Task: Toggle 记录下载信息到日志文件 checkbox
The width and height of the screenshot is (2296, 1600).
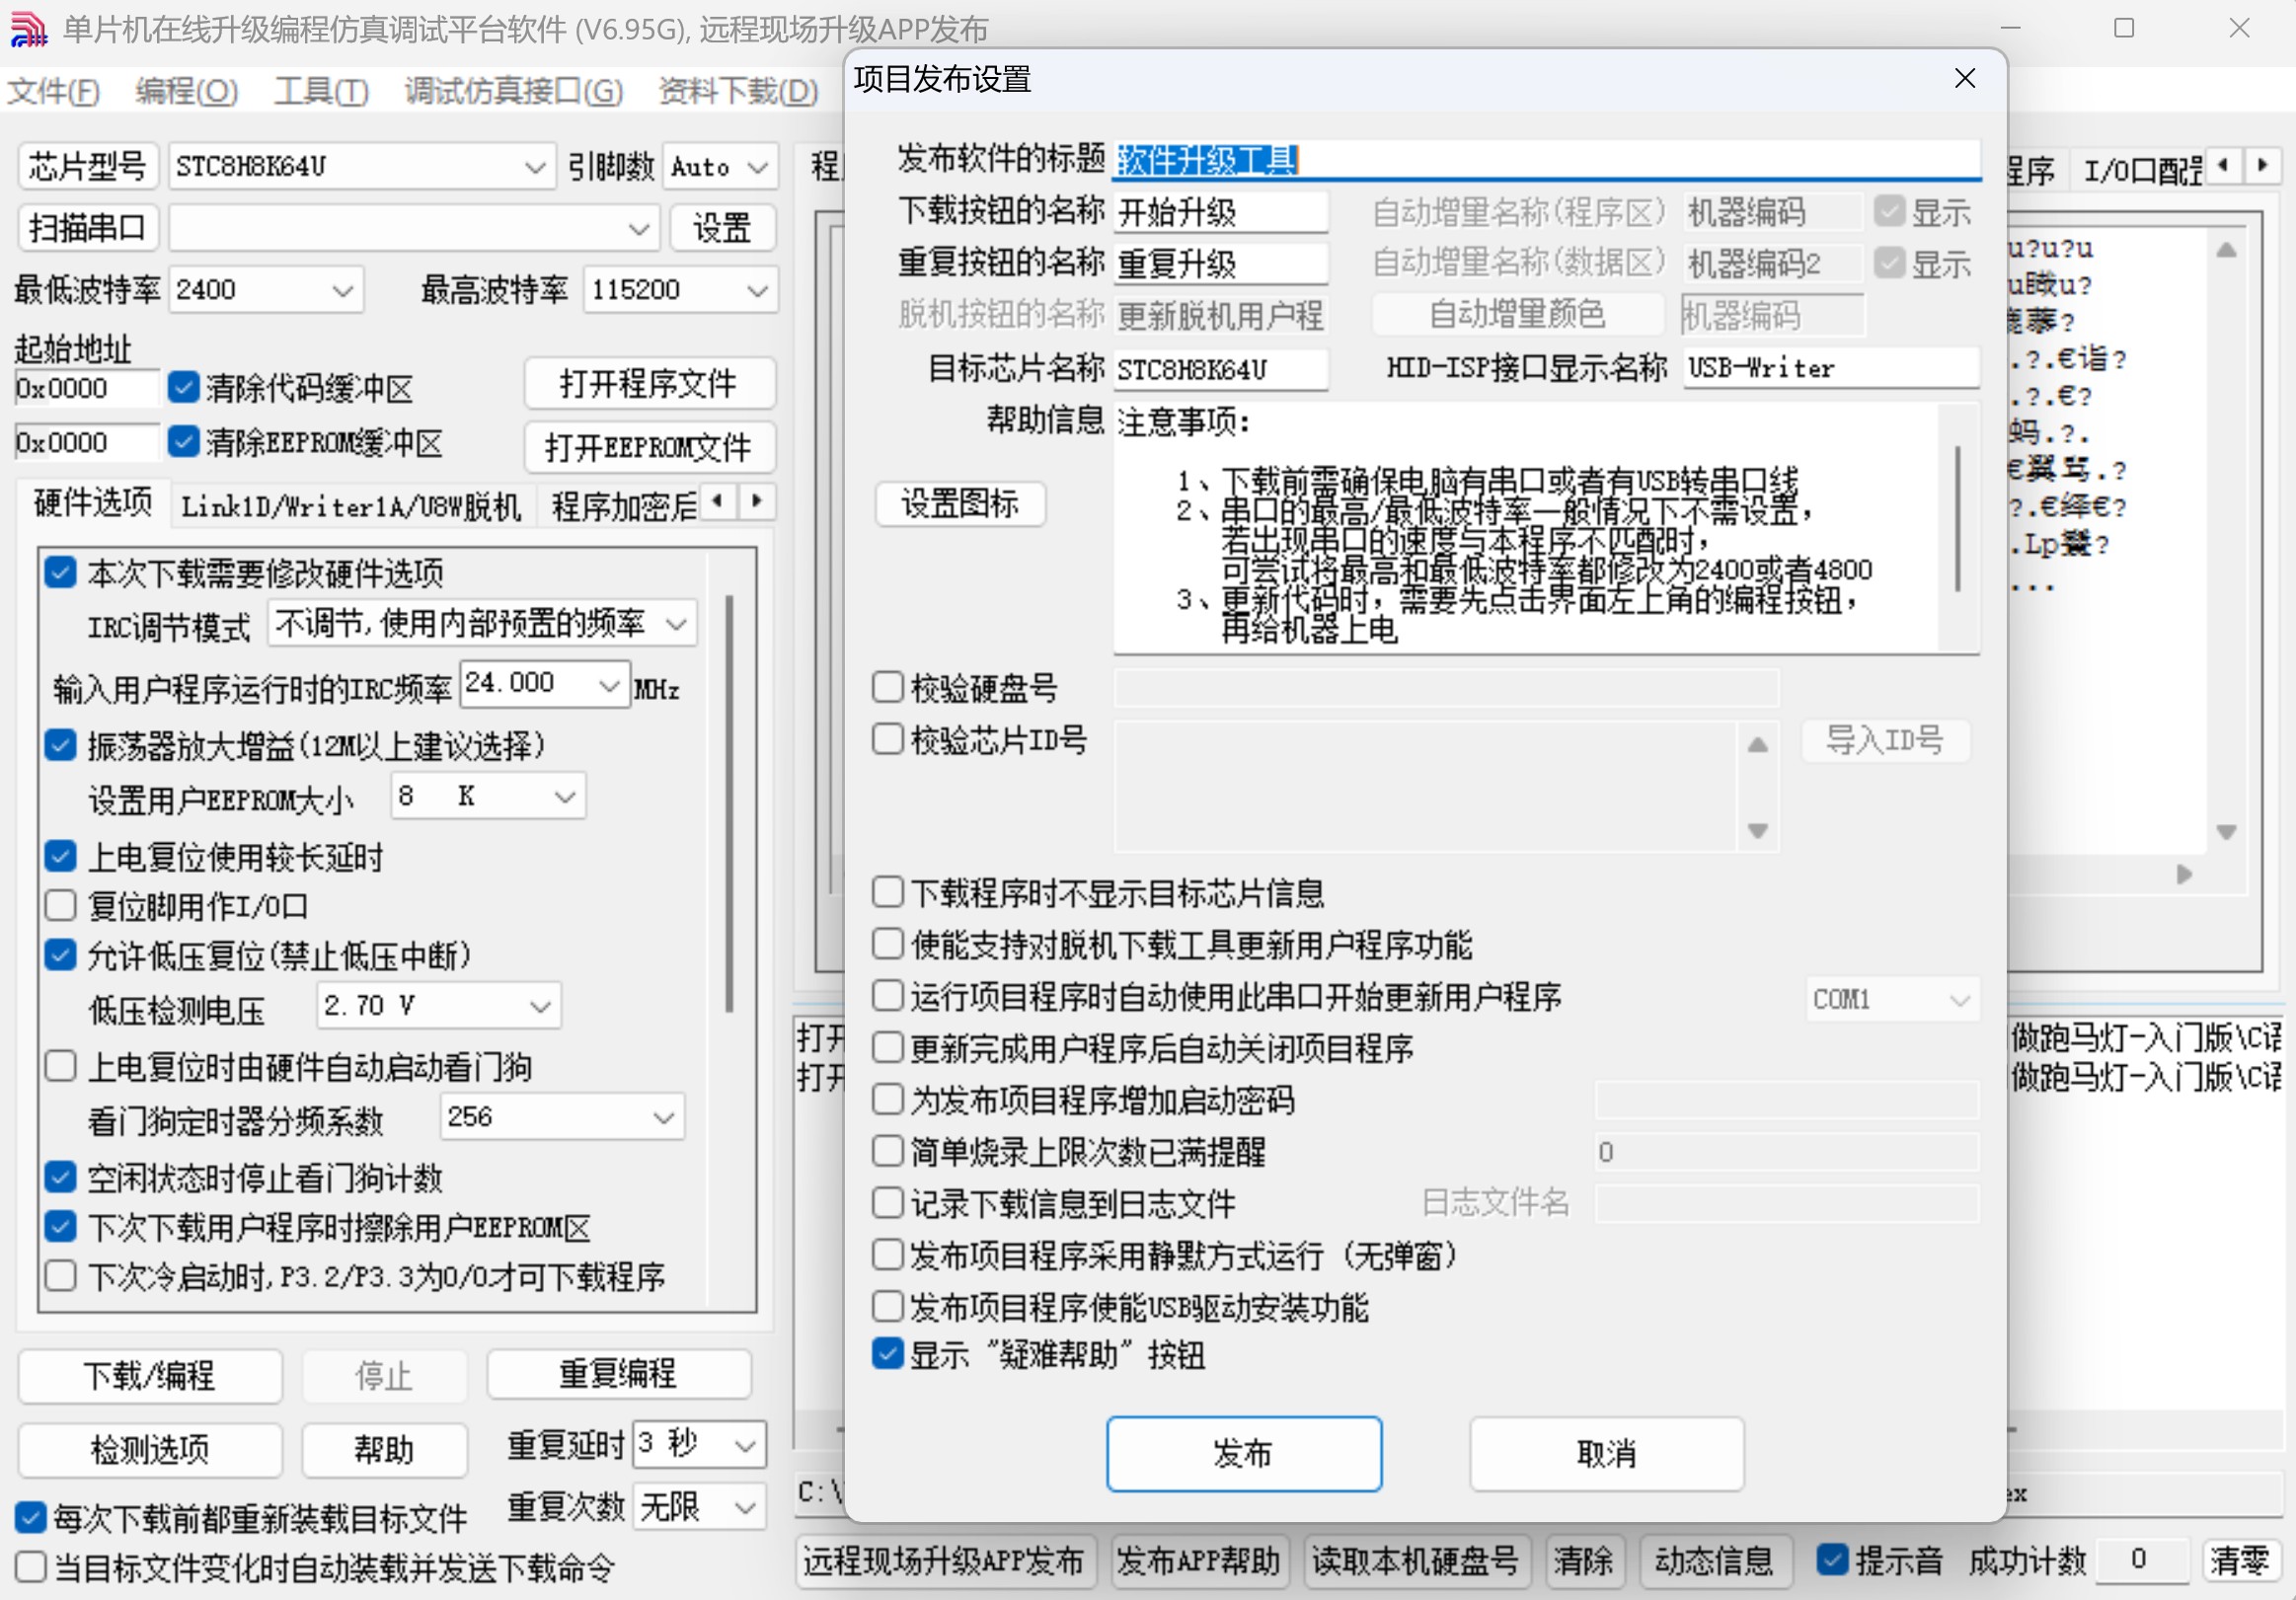Action: [887, 1203]
